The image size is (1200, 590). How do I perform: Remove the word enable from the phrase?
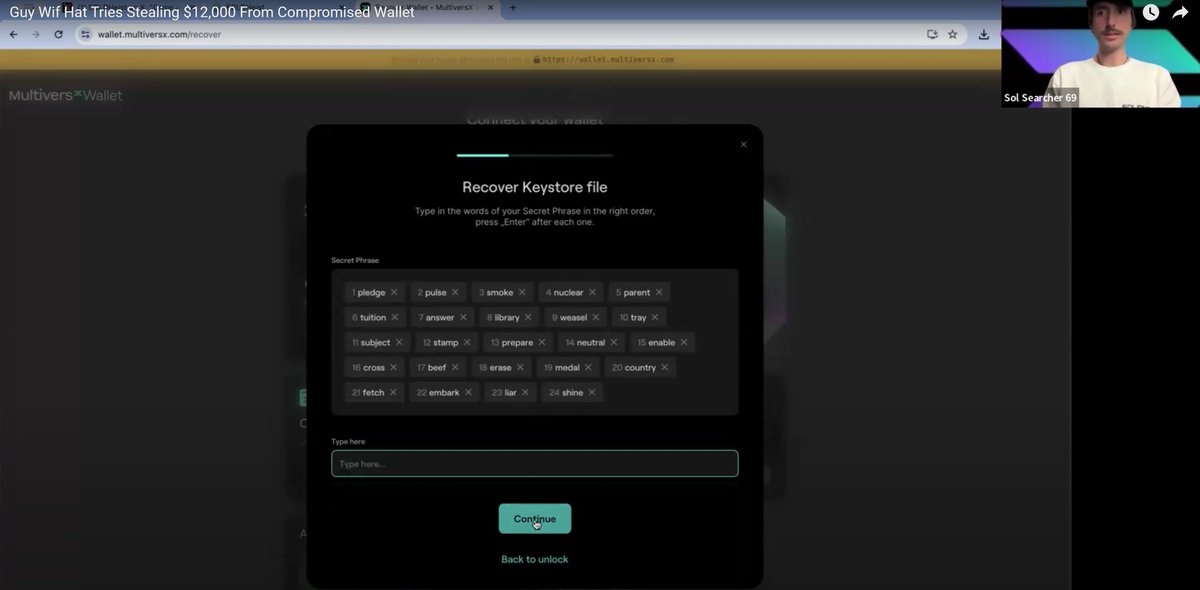[x=684, y=342]
